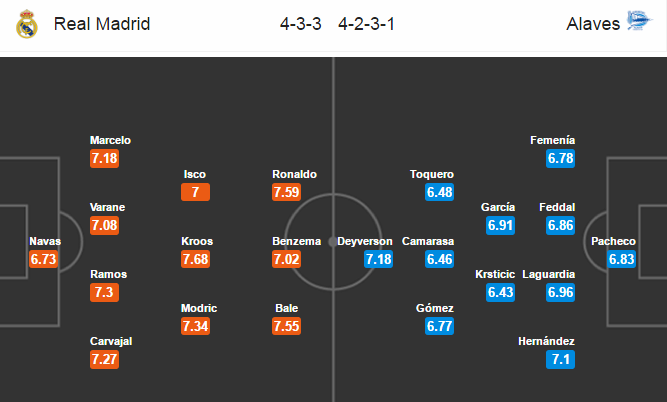Click the 4-3-3 formation label
667x402 pixels.
pos(301,24)
